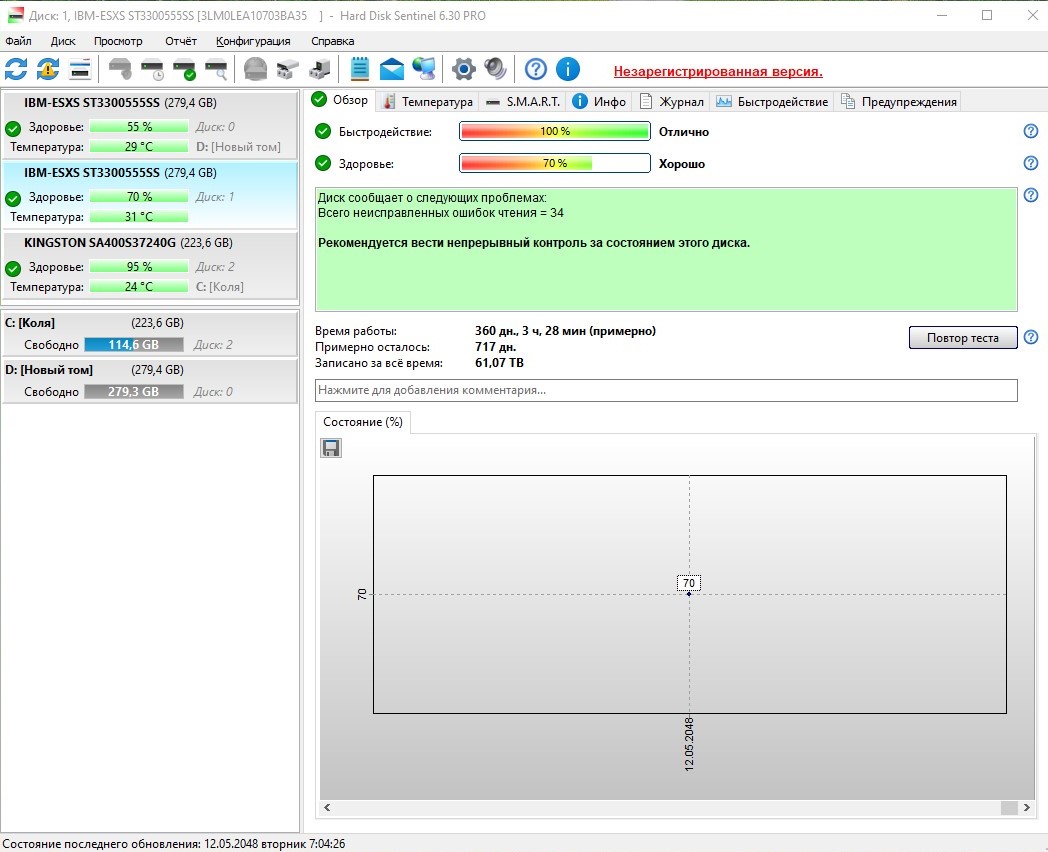Click the disk with magnifier toolbar icon
Screen dimensions: 1048x852
(216, 69)
